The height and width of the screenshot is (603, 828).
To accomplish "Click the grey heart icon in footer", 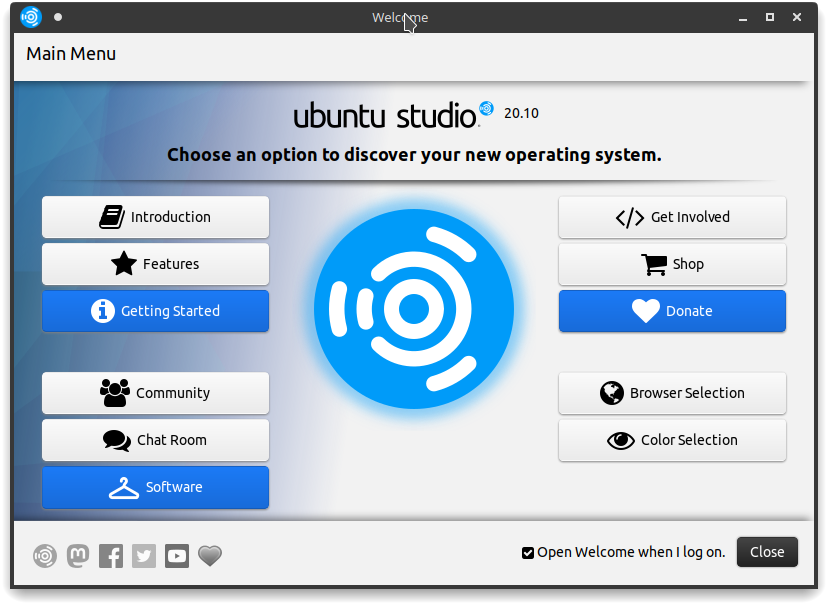I will coord(210,555).
